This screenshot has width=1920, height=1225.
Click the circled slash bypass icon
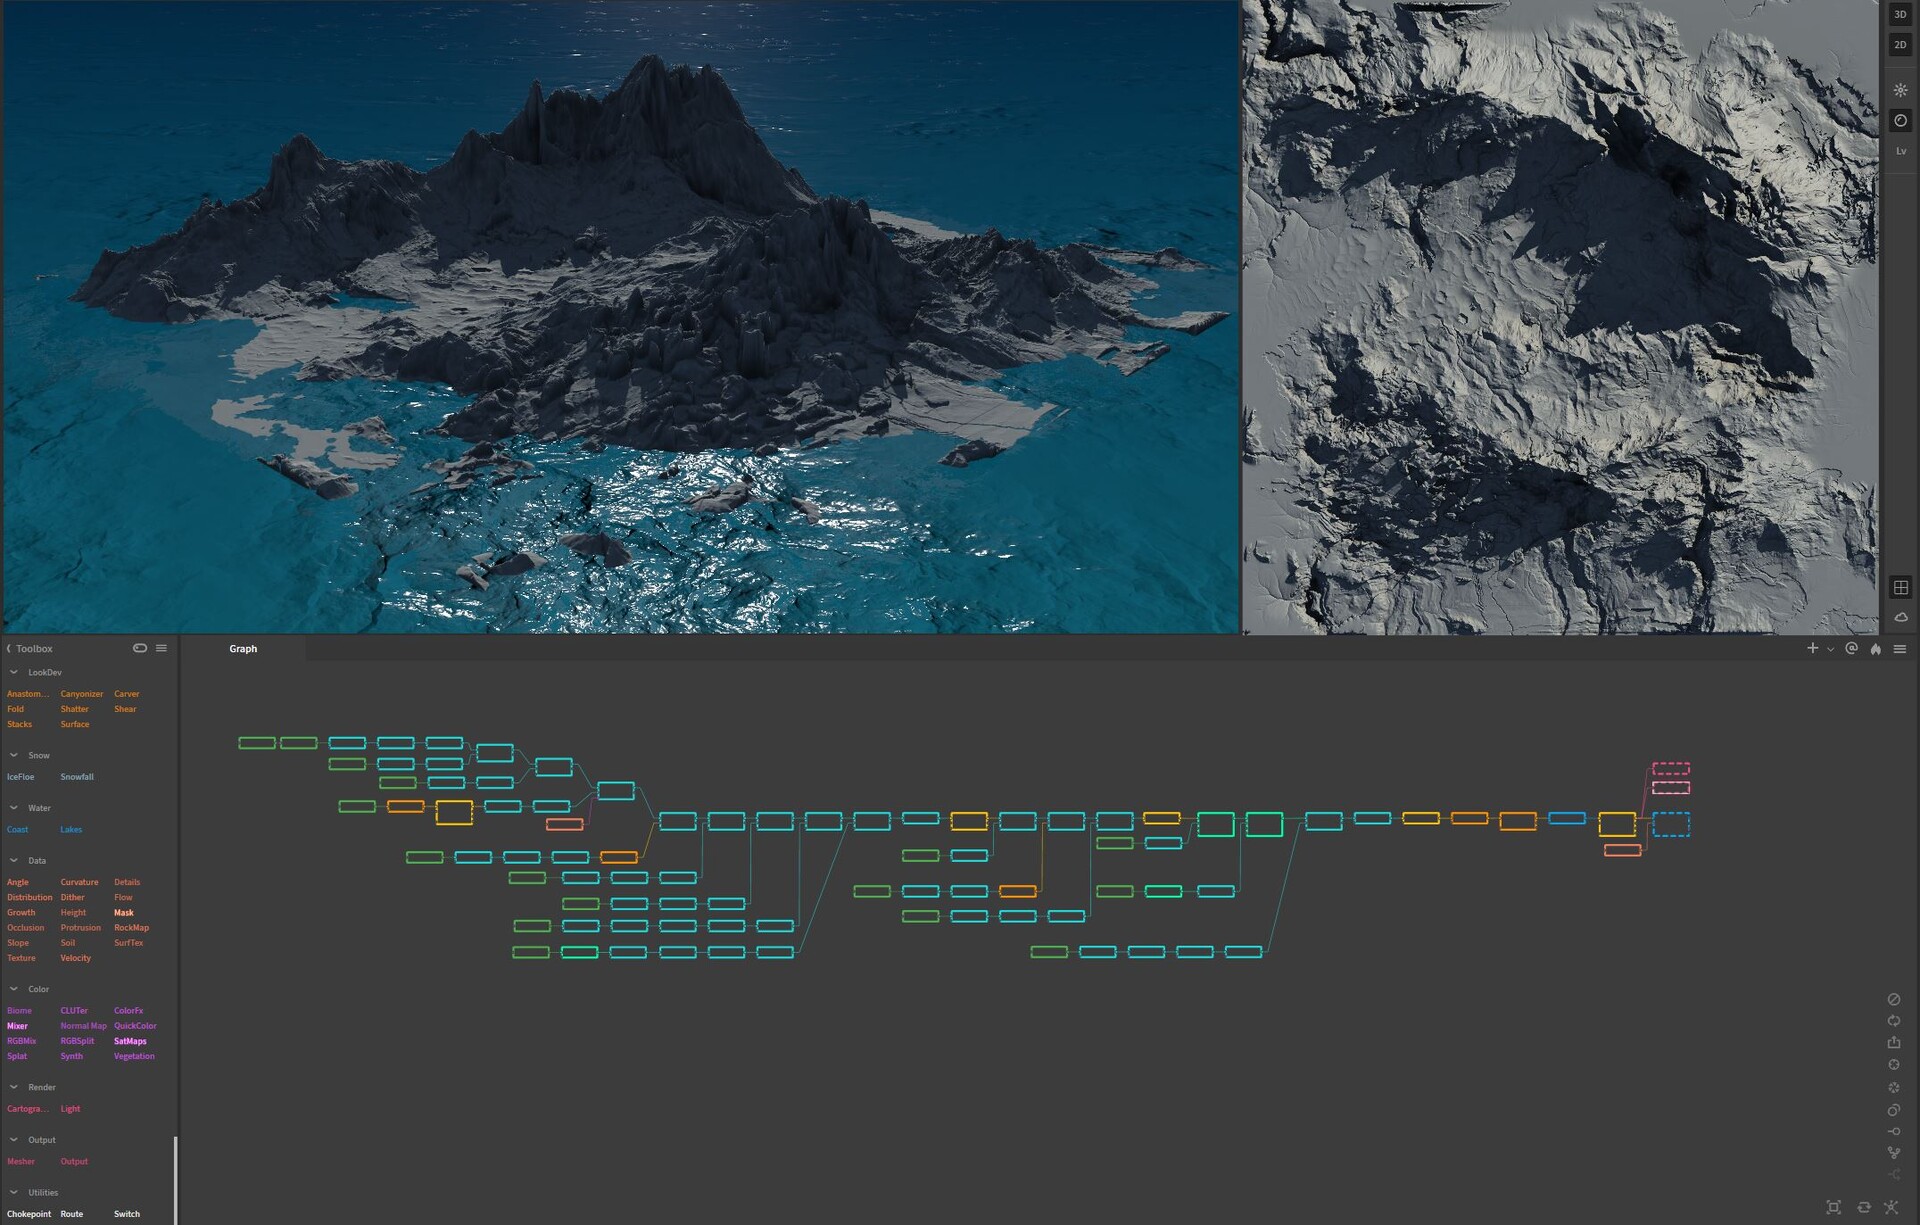click(x=1893, y=999)
